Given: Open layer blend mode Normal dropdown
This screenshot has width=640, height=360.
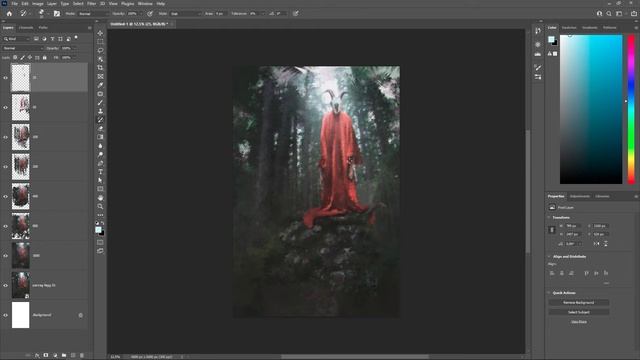Looking at the screenshot, I should coord(22,48).
